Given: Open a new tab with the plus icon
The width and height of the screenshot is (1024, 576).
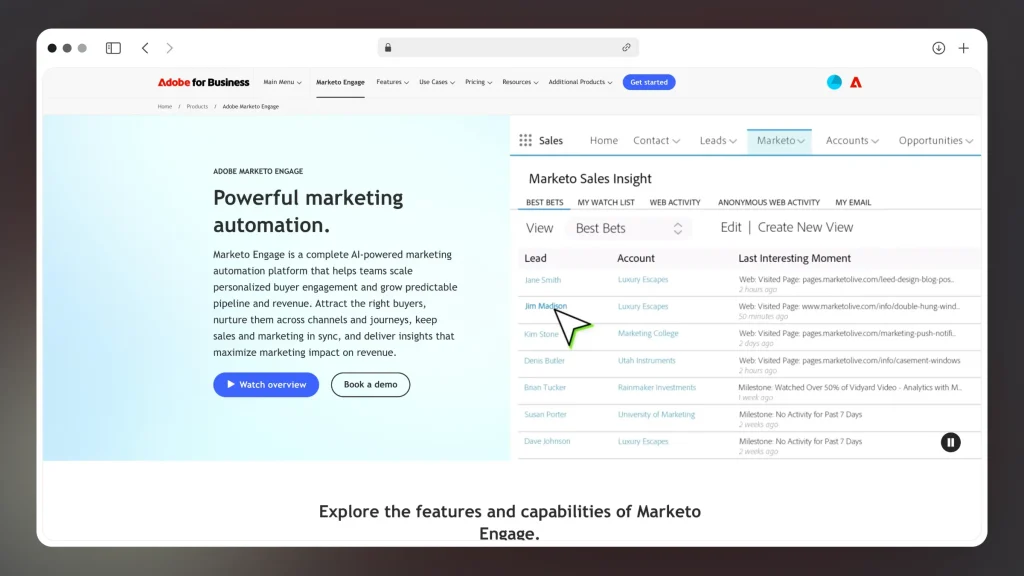Looking at the screenshot, I should 963,48.
